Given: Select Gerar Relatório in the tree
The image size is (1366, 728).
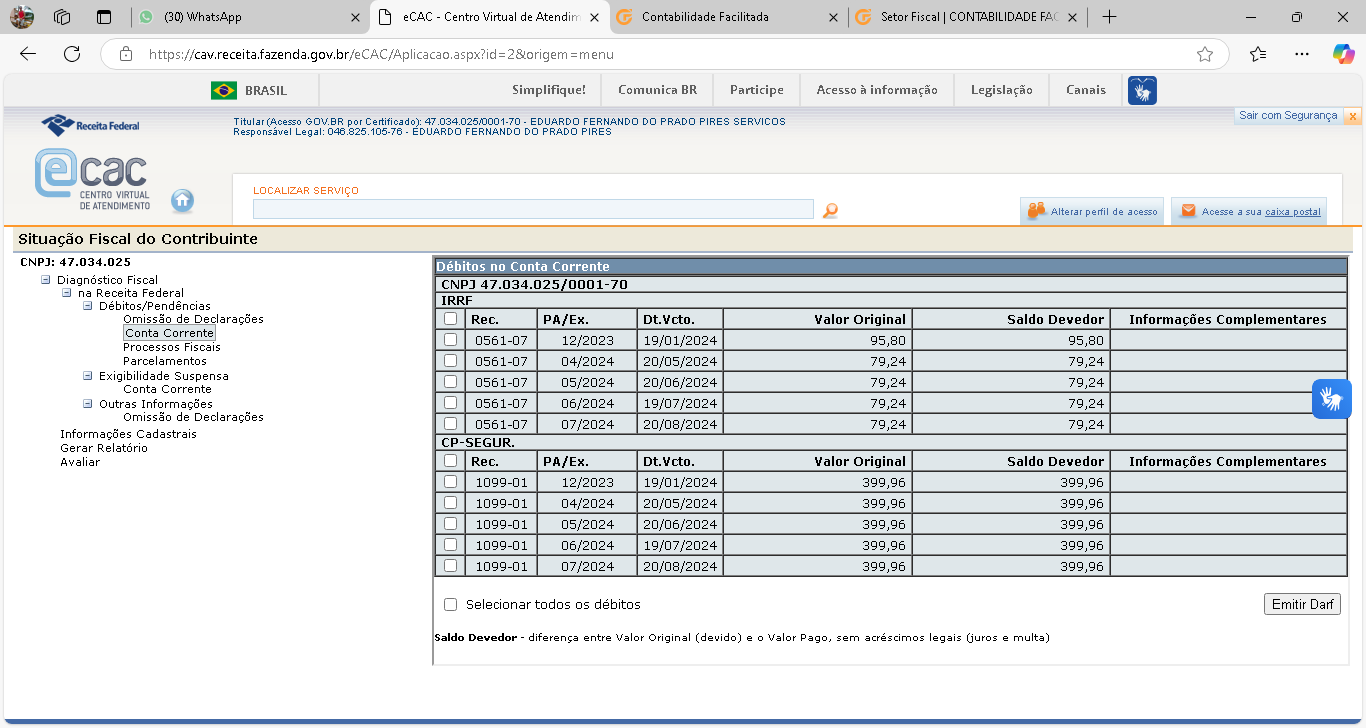Looking at the screenshot, I should pos(104,448).
